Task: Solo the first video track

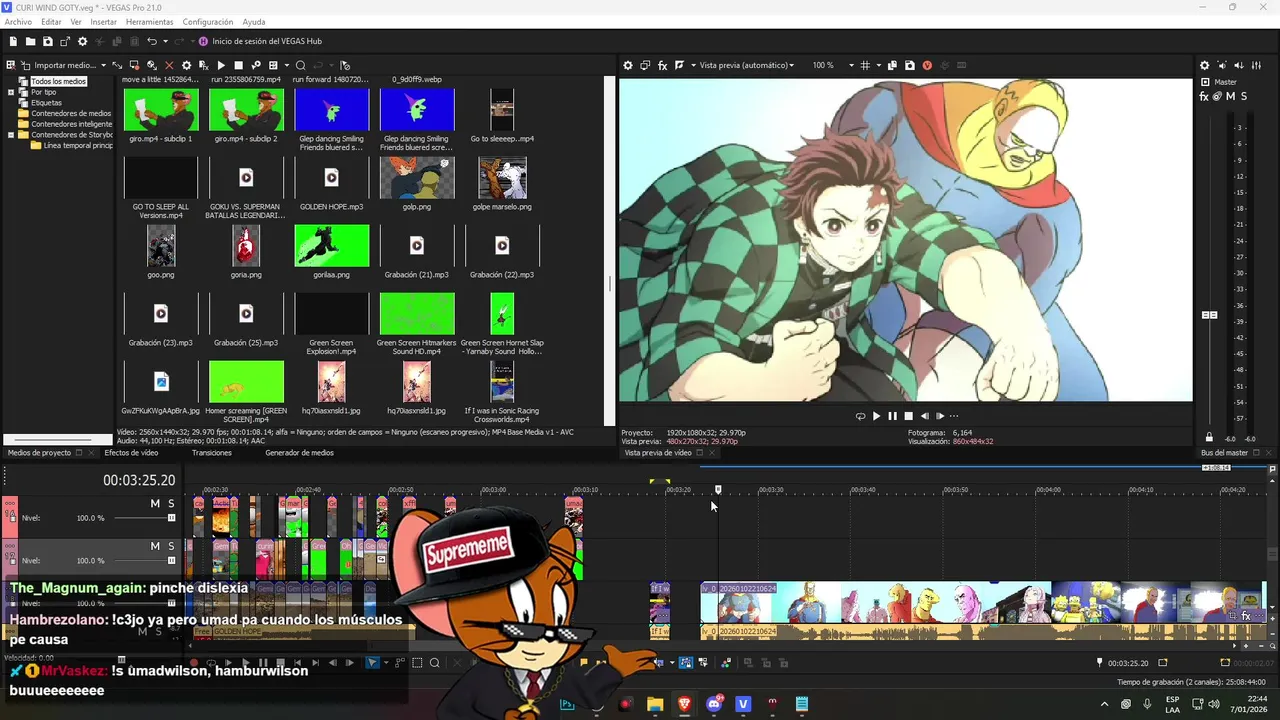Action: 171,503
